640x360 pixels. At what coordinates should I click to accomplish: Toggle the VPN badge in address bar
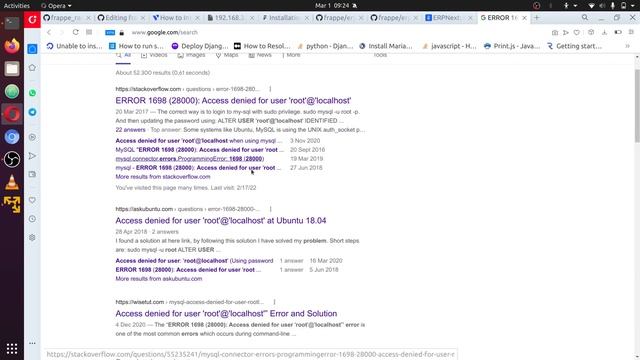[x=110, y=33]
